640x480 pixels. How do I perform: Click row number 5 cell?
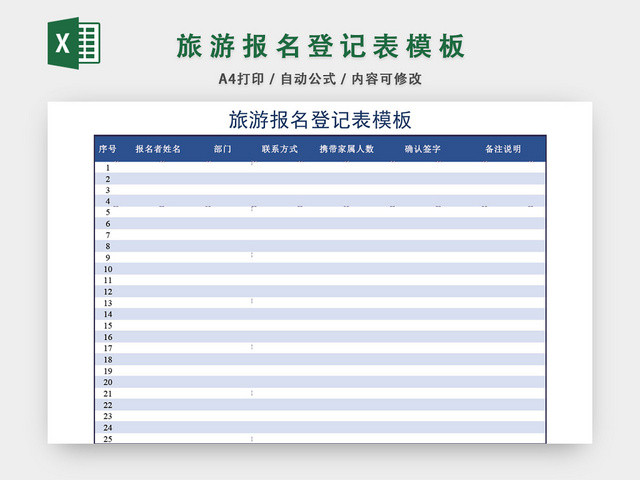point(108,212)
